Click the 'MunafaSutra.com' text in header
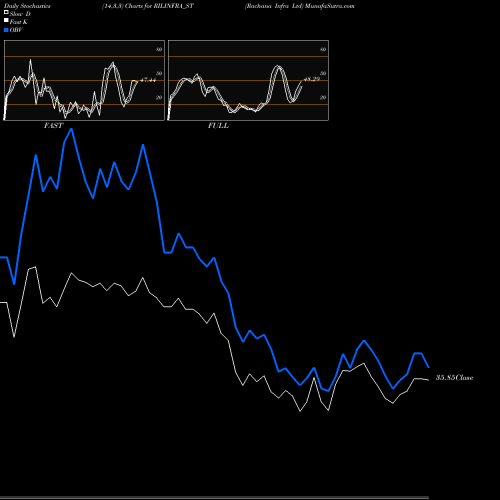 click(x=330, y=6)
